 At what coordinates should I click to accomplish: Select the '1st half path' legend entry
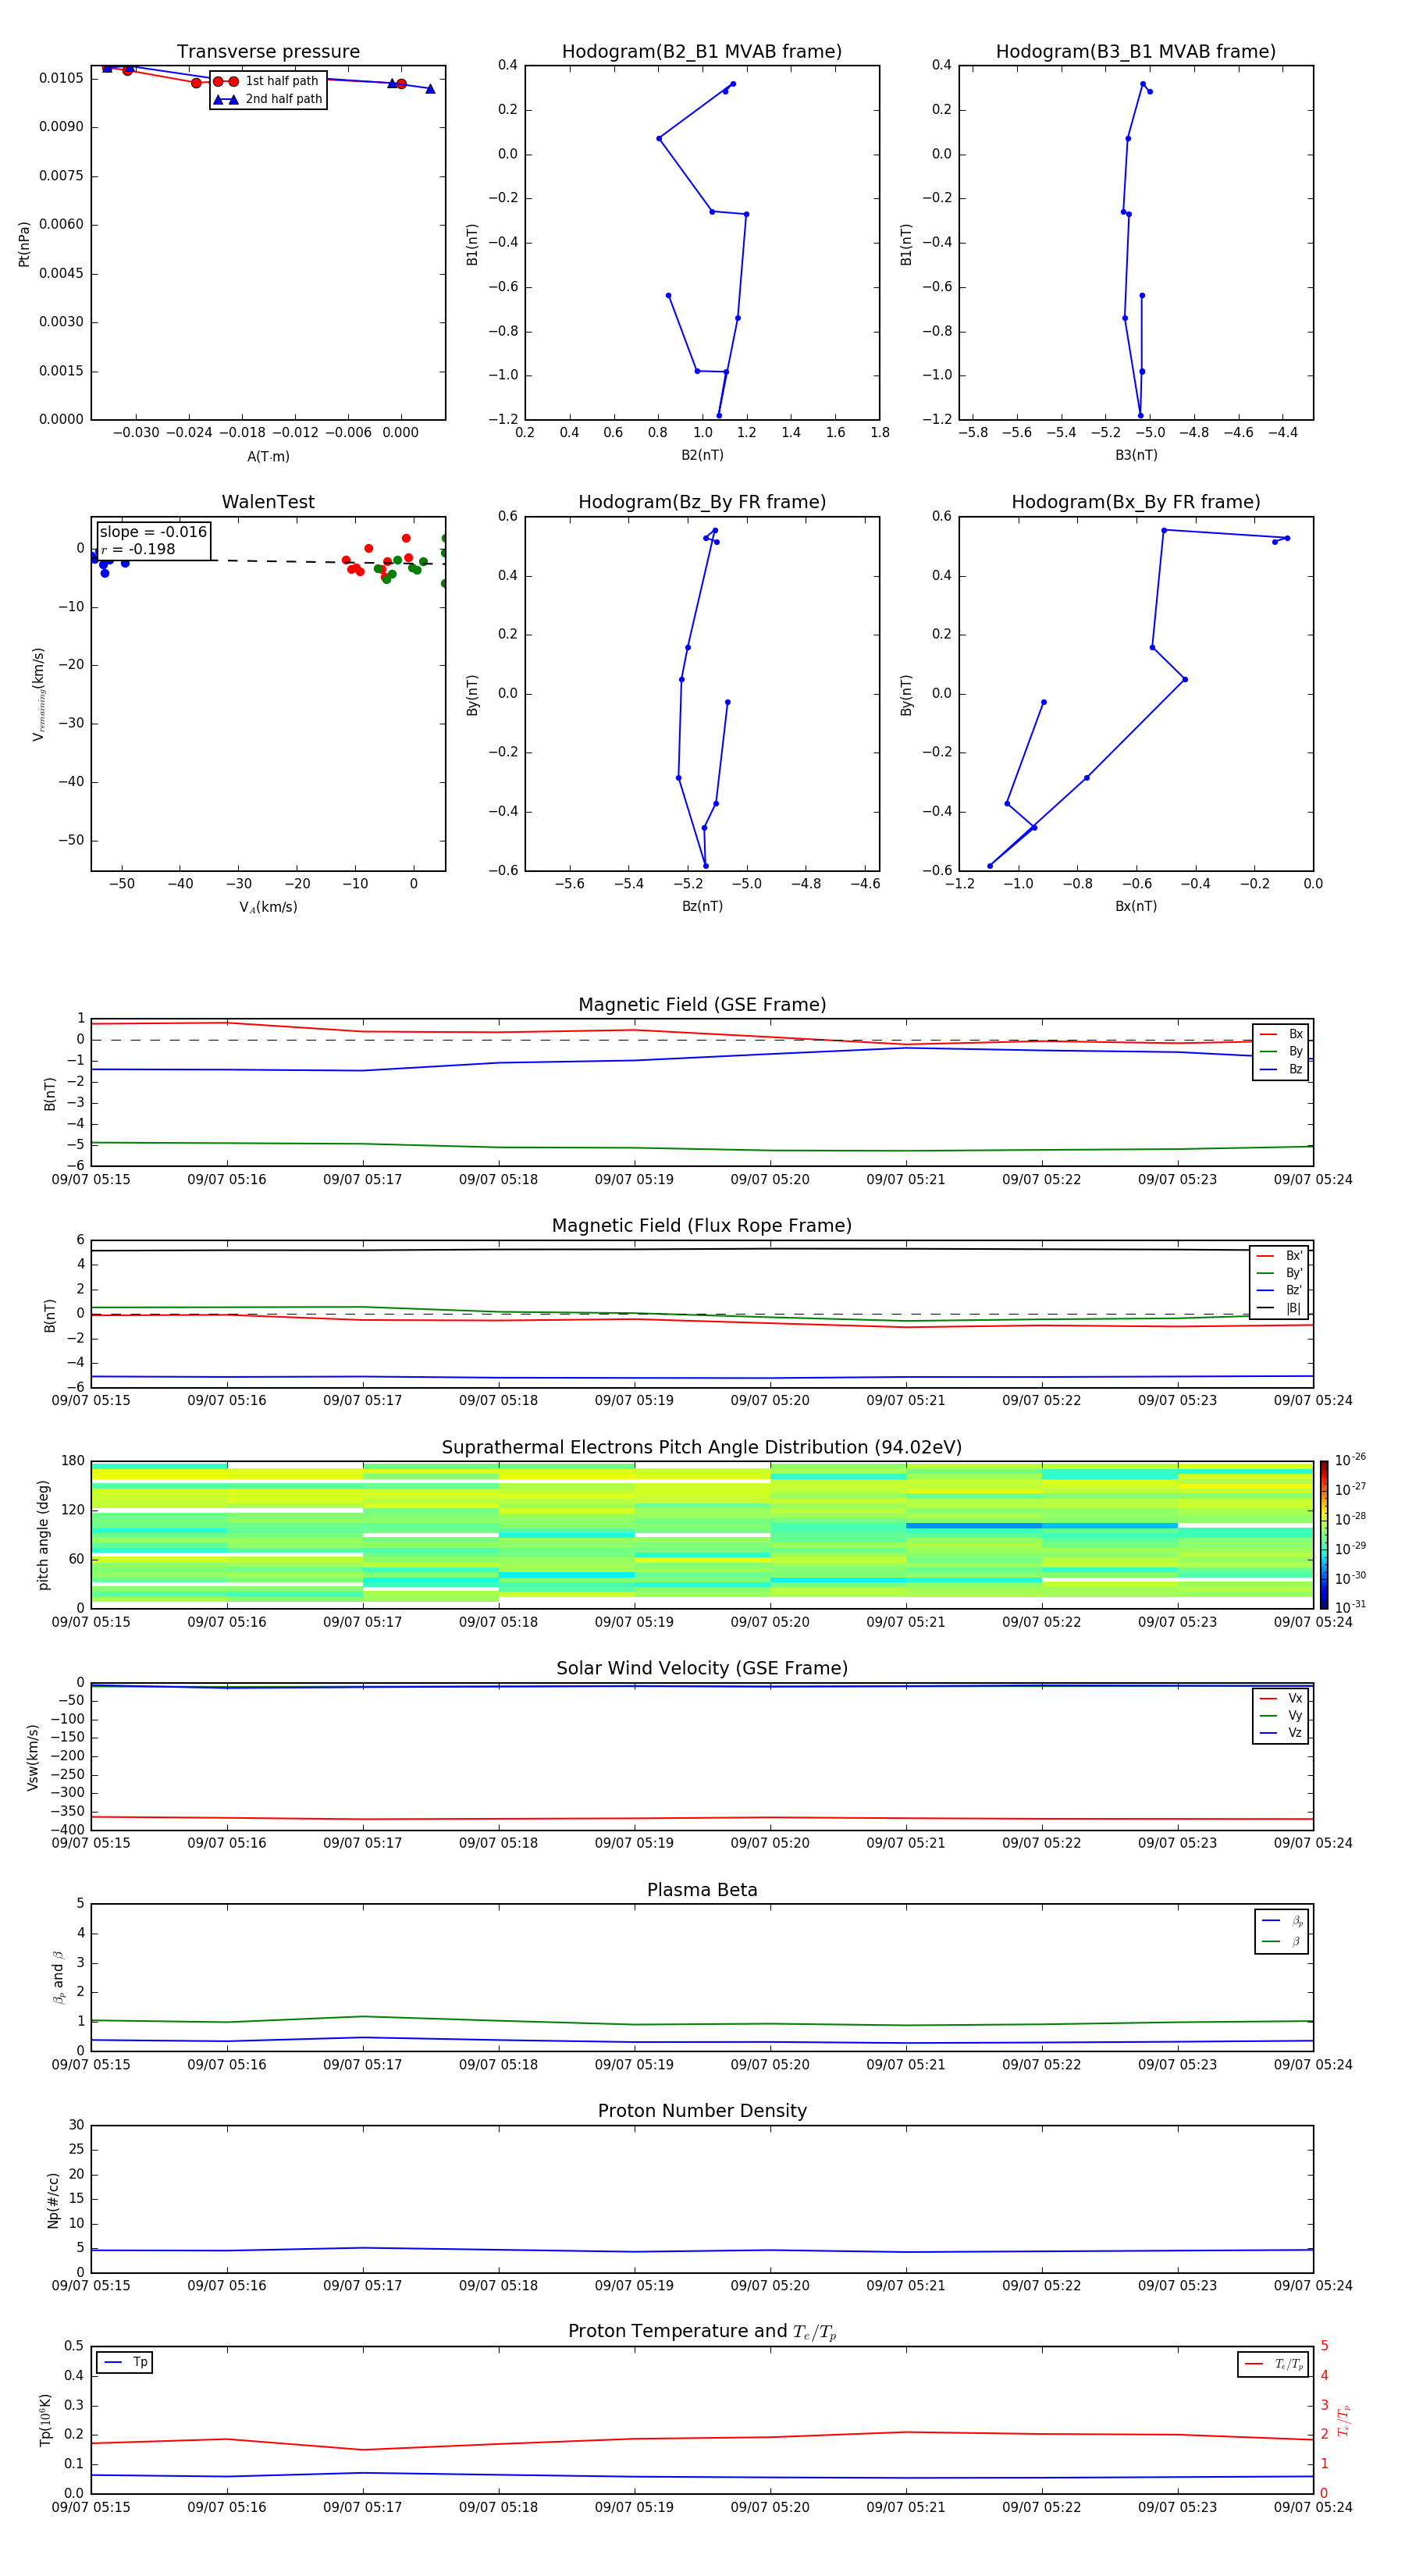pyautogui.click(x=267, y=81)
